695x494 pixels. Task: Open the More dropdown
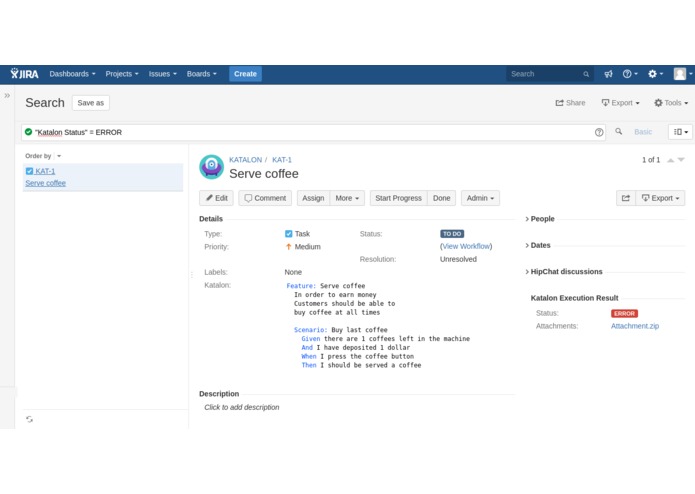(347, 198)
